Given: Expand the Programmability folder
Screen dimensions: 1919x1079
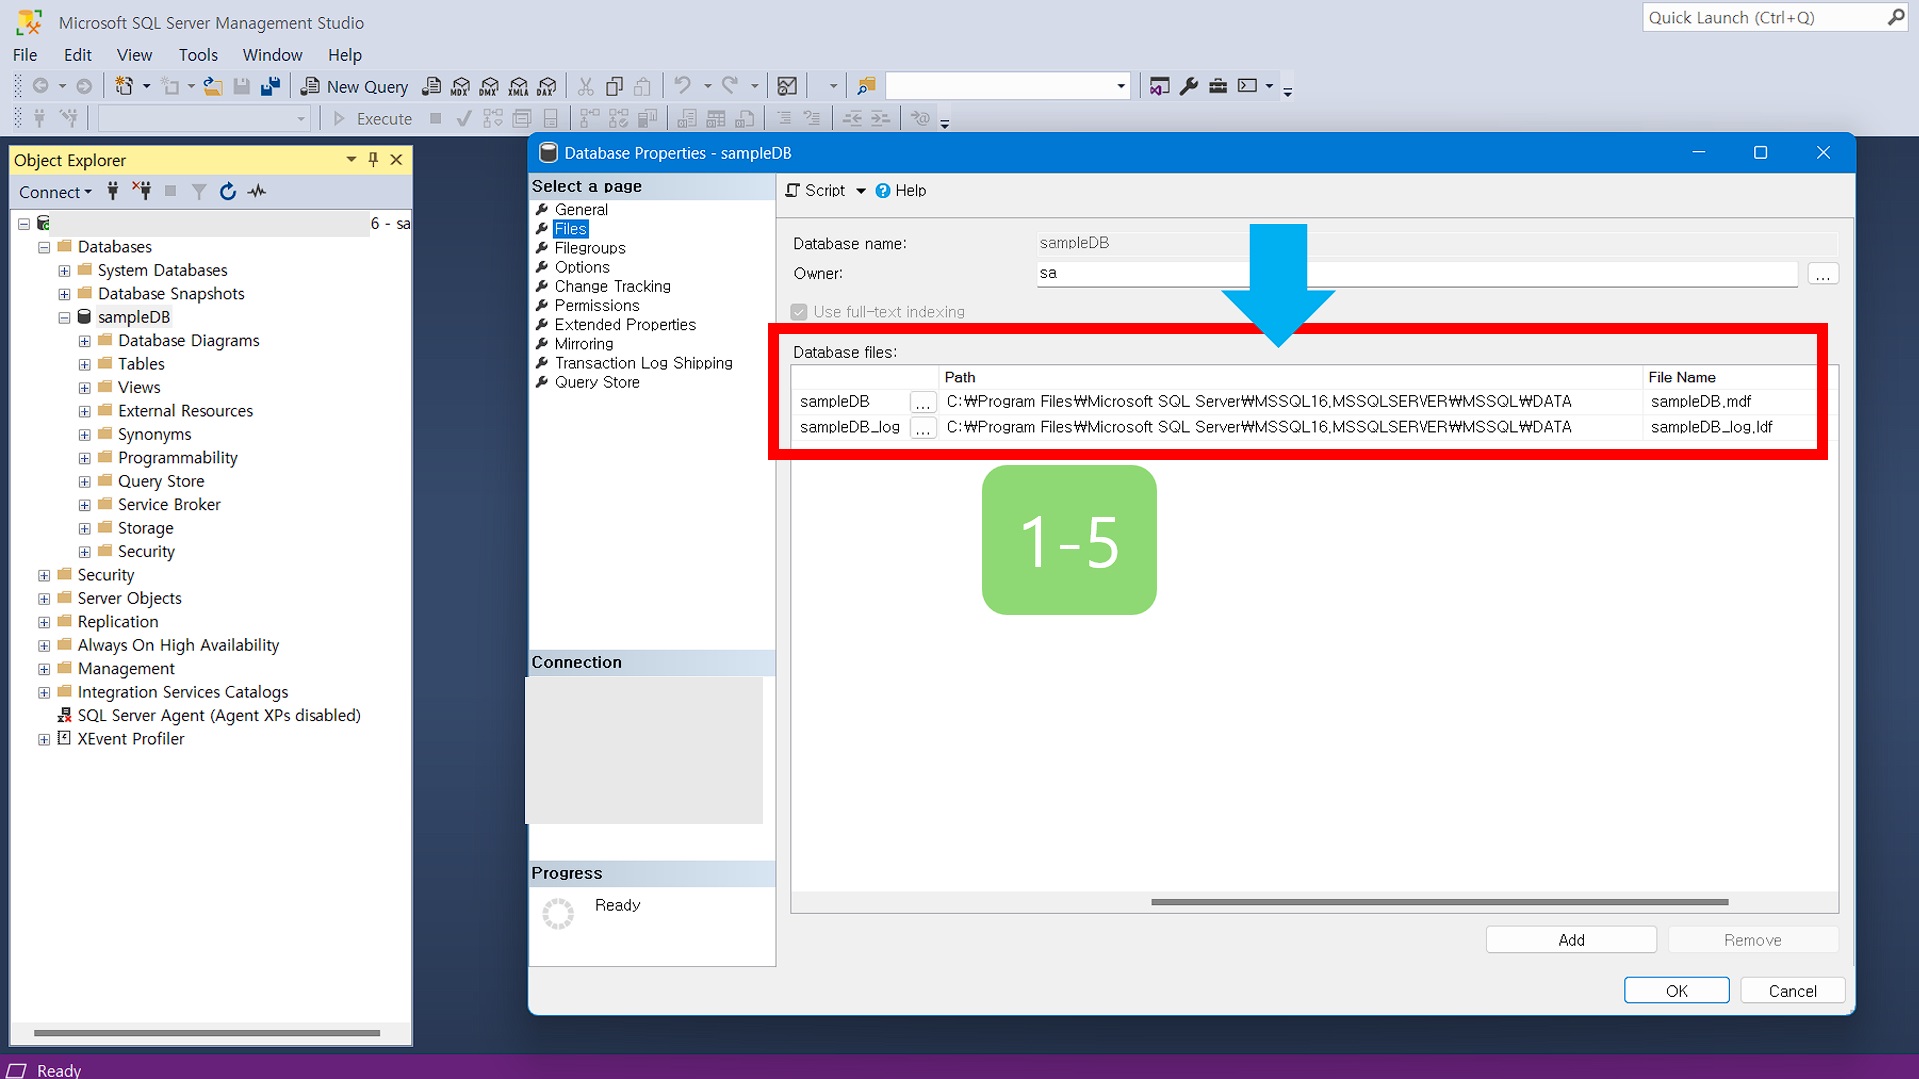Looking at the screenshot, I should tap(85, 459).
